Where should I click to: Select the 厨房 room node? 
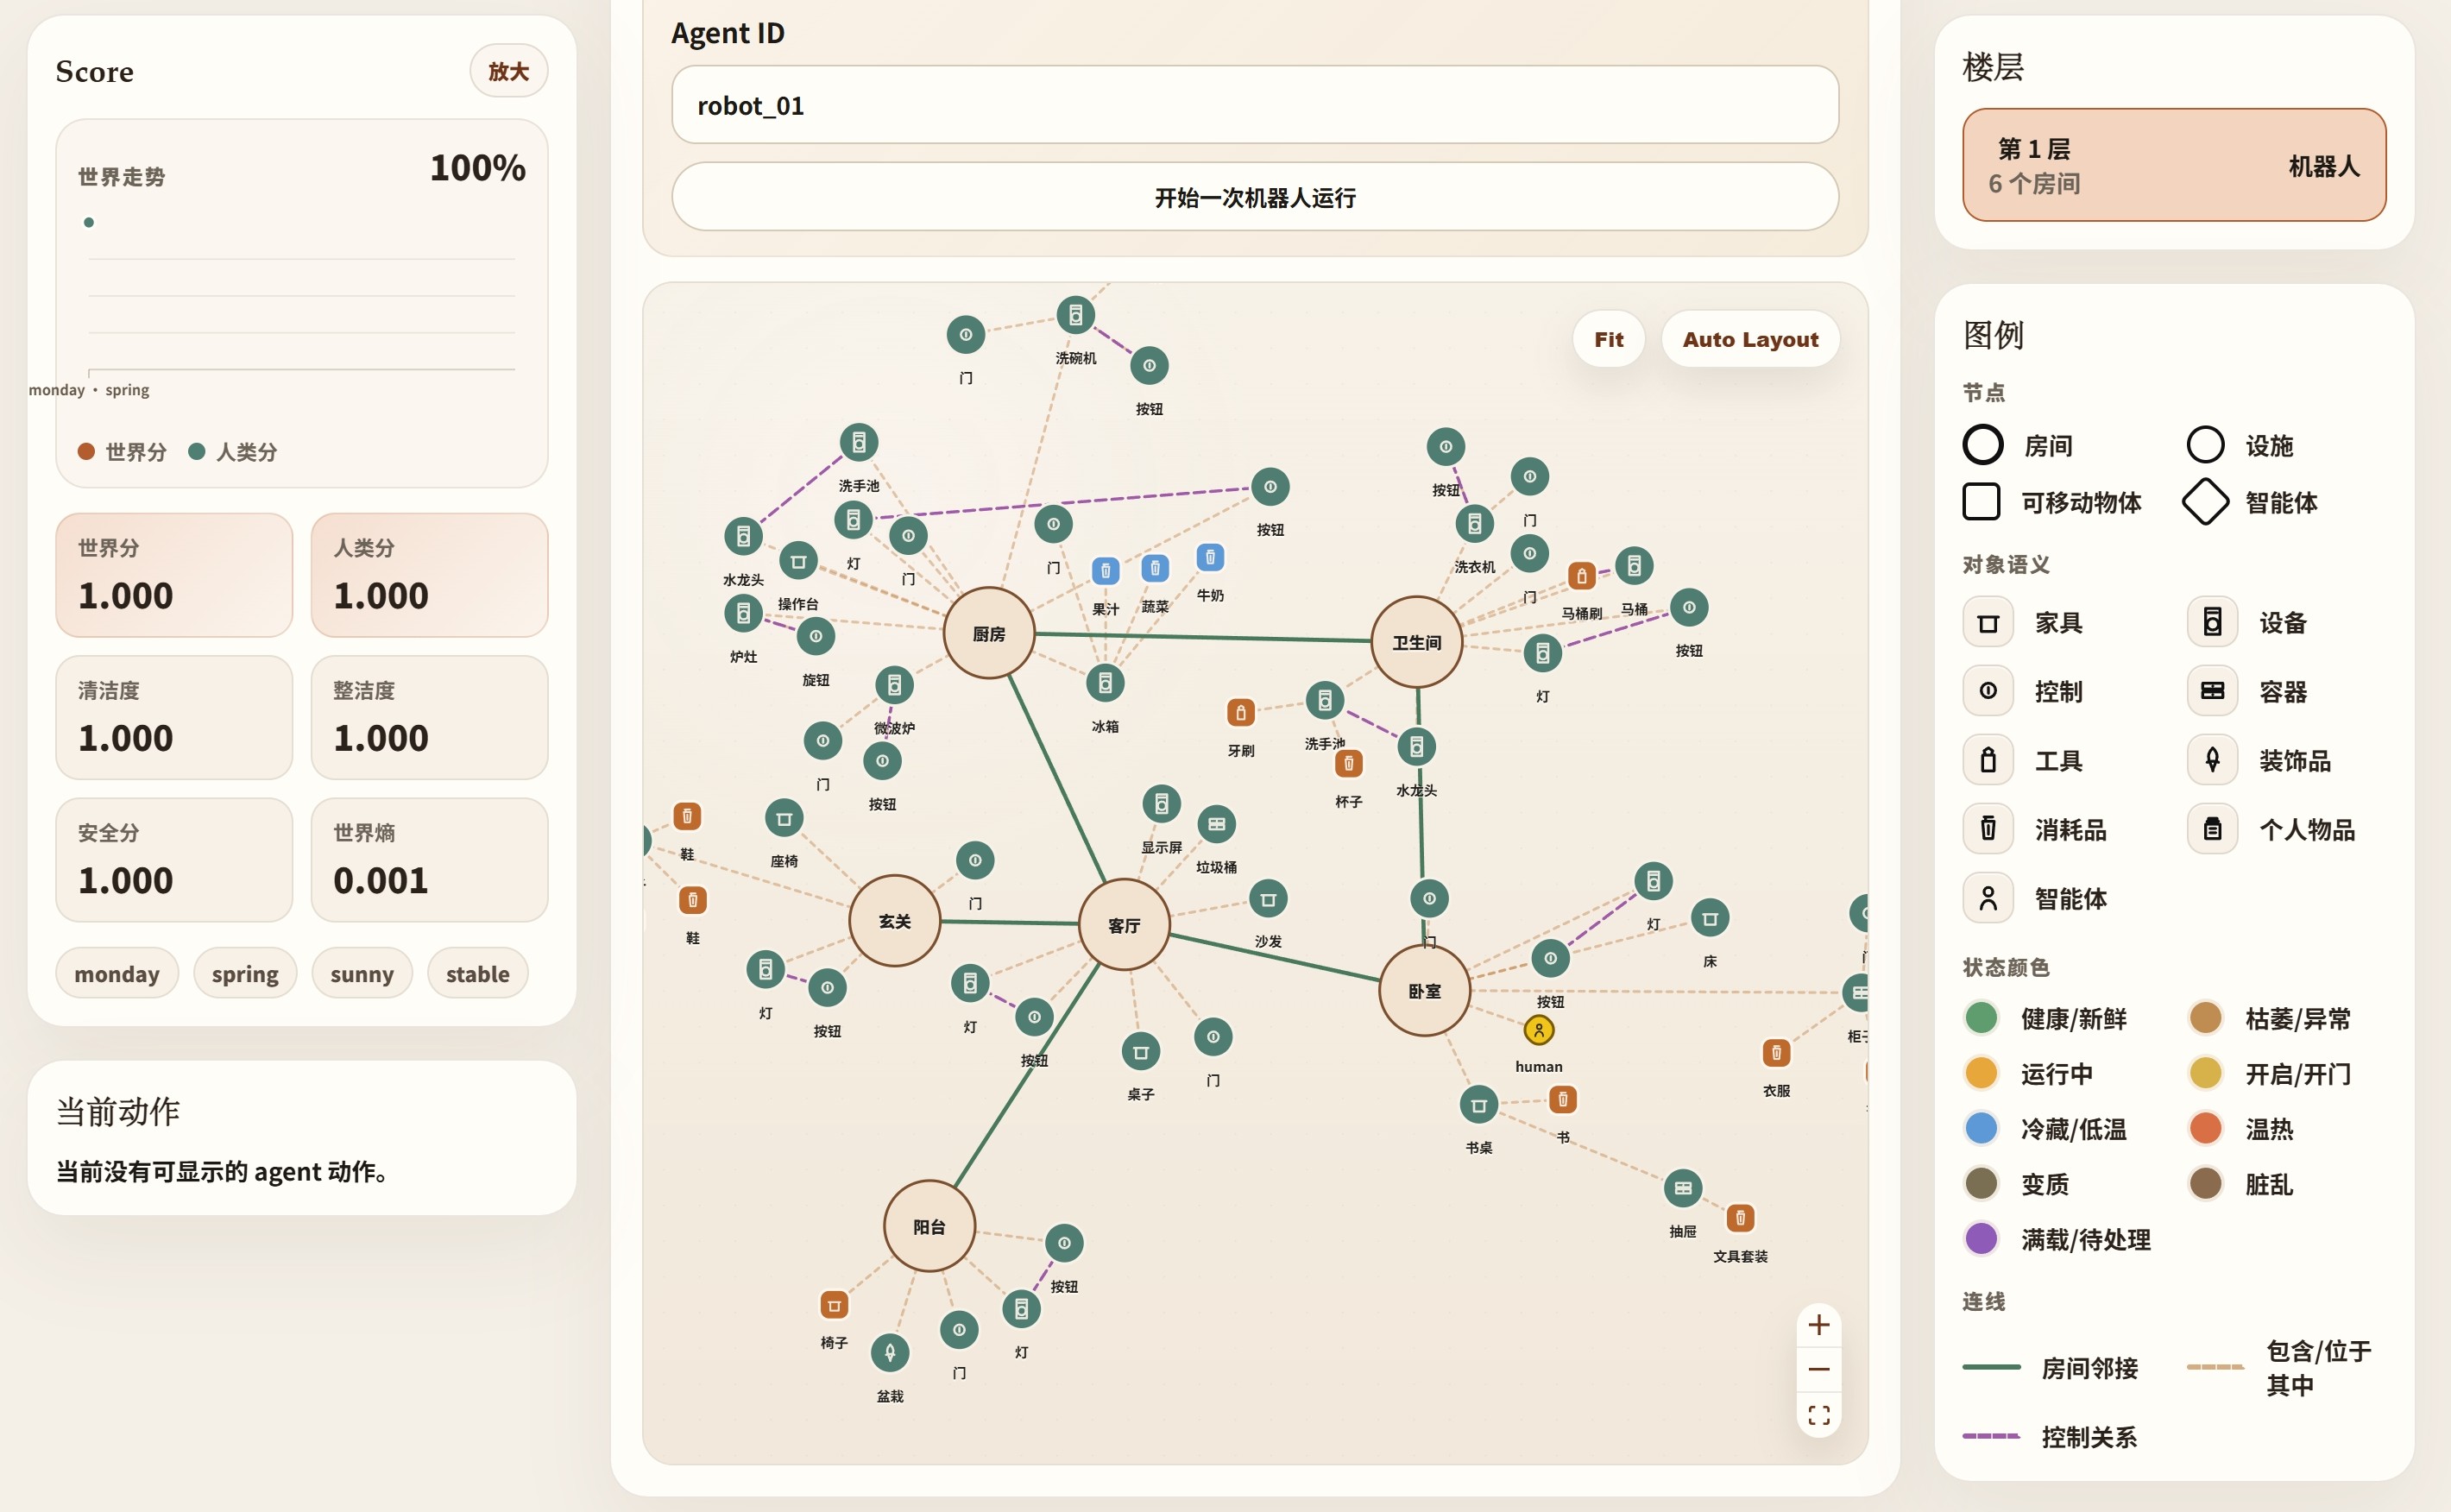[989, 634]
